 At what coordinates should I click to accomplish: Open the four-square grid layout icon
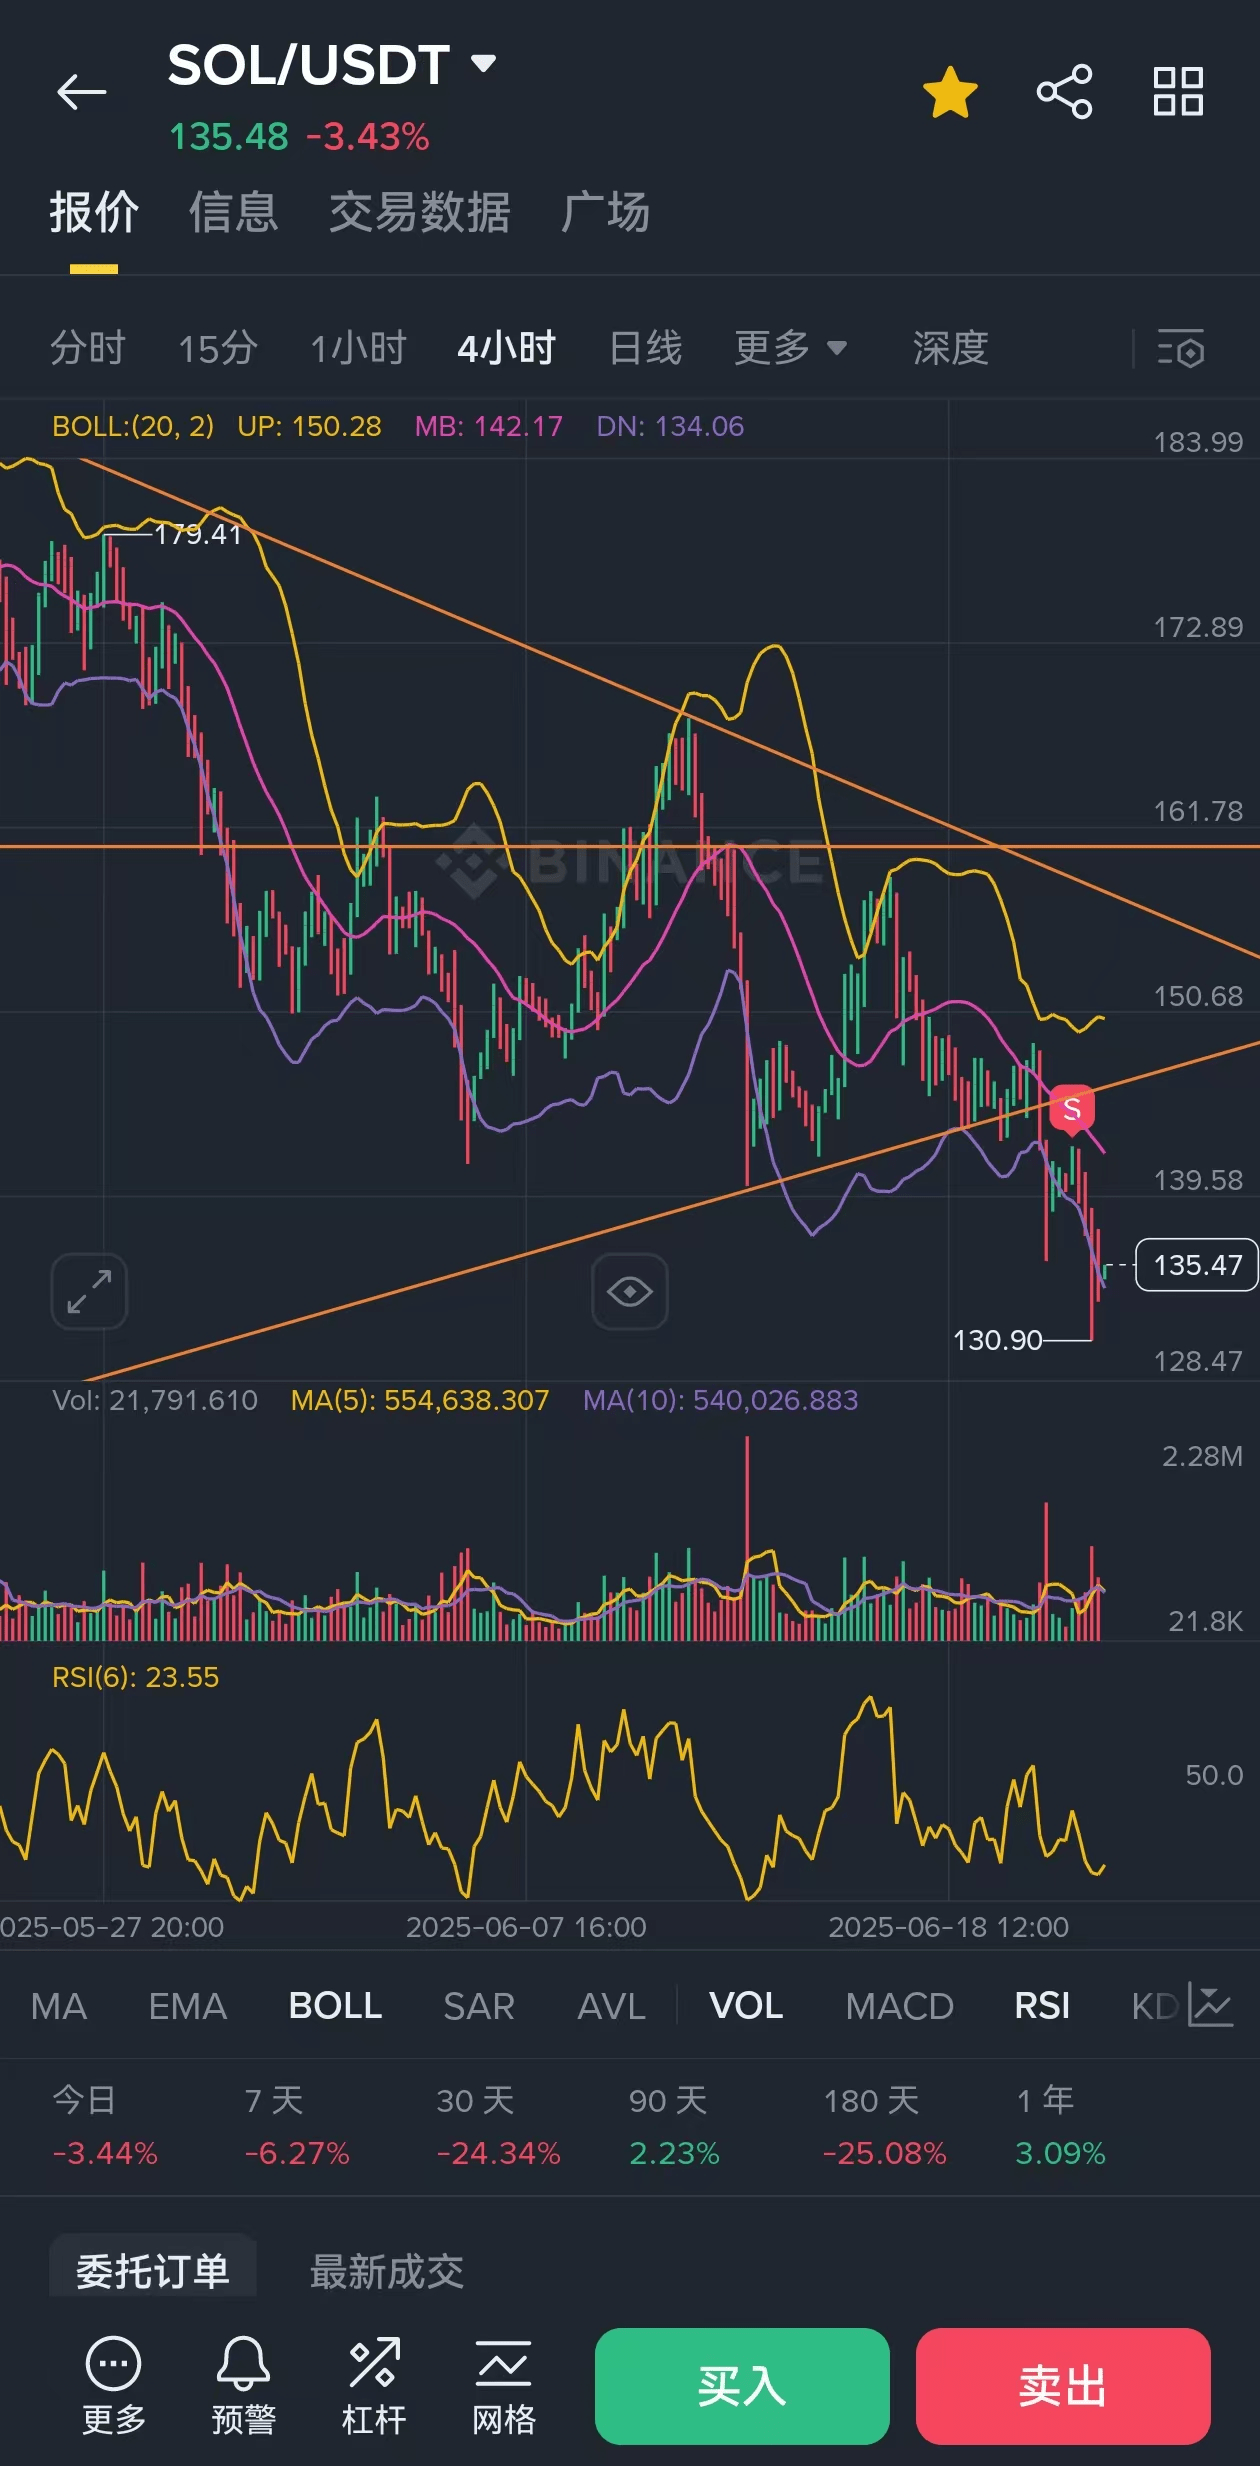pyautogui.click(x=1178, y=92)
